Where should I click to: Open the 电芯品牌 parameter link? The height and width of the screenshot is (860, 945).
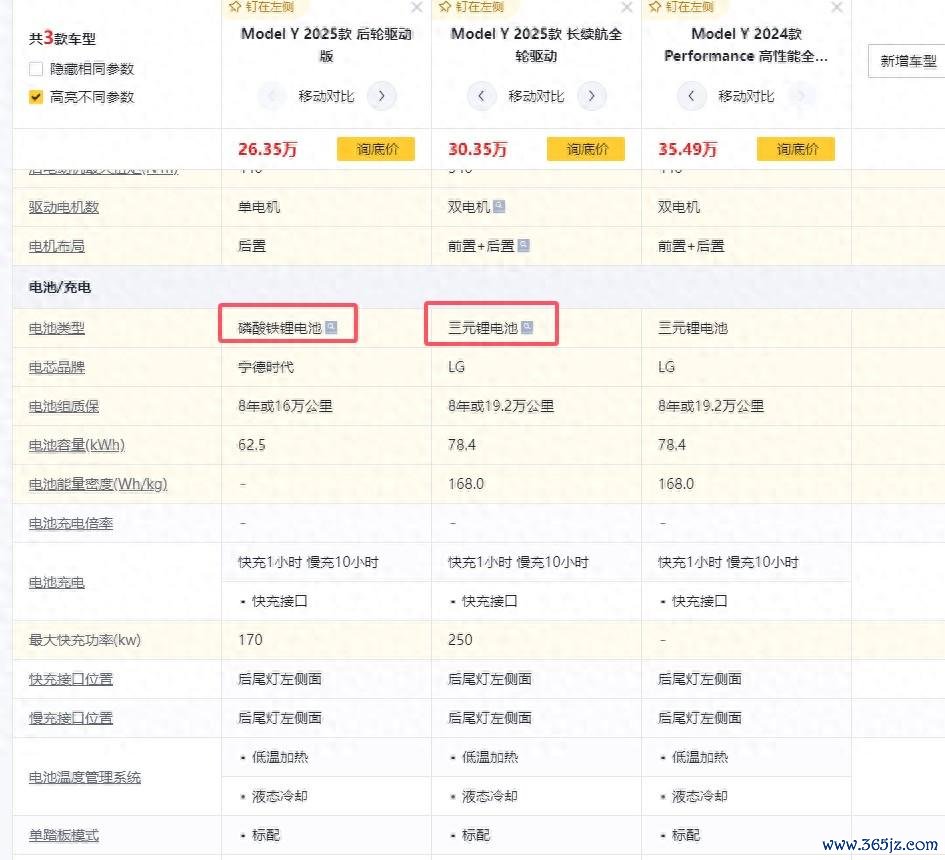click(x=57, y=368)
